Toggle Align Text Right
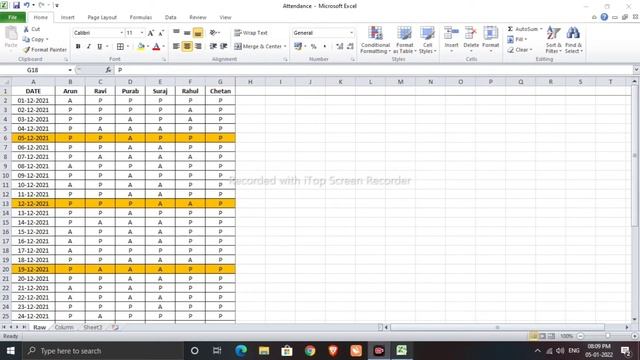This screenshot has width=640, height=360. tap(198, 46)
